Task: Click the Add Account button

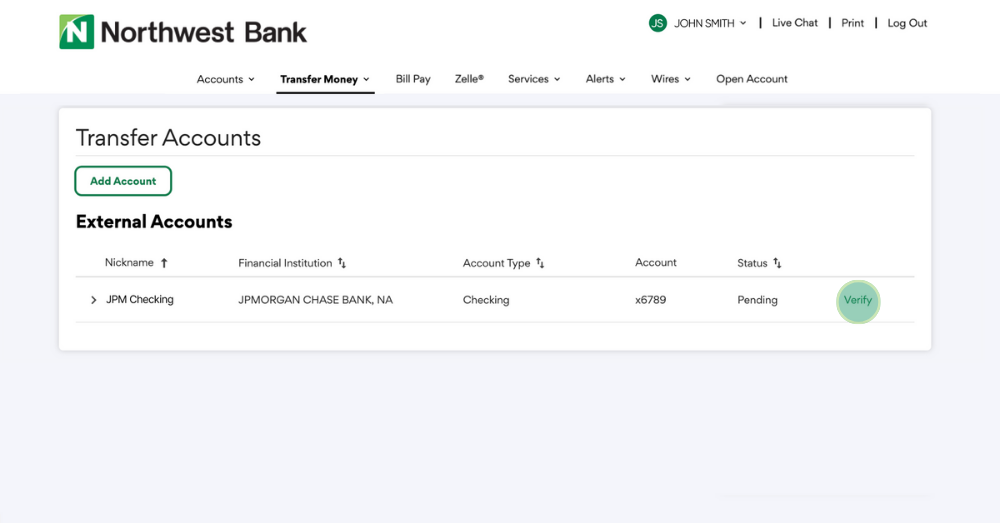Action: [123, 181]
